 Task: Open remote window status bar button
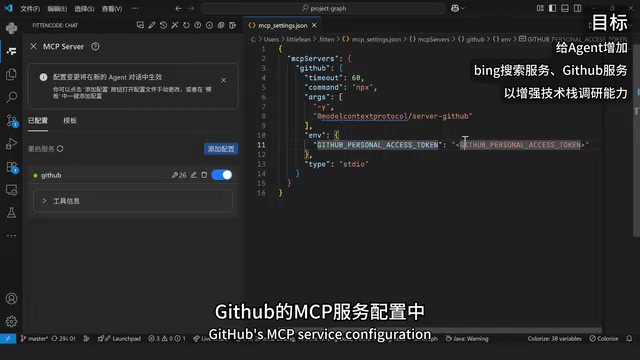pos(8,338)
